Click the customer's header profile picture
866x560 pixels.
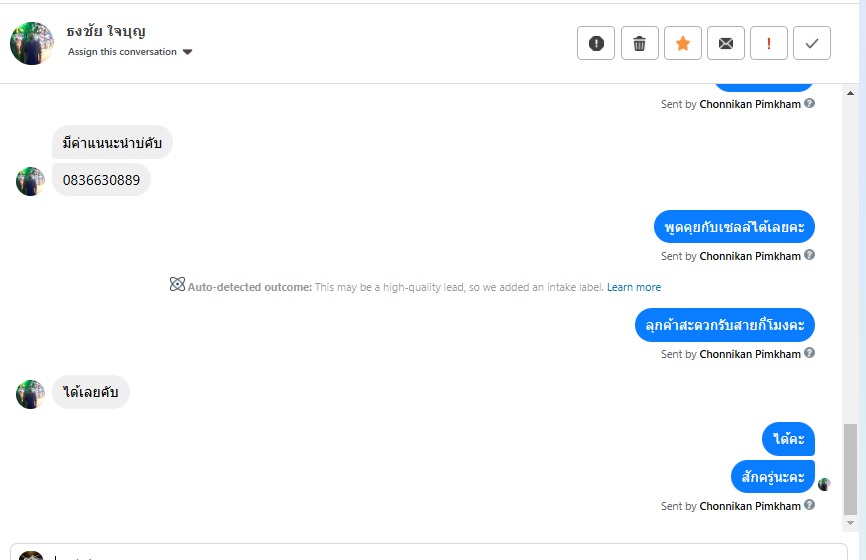[32, 43]
